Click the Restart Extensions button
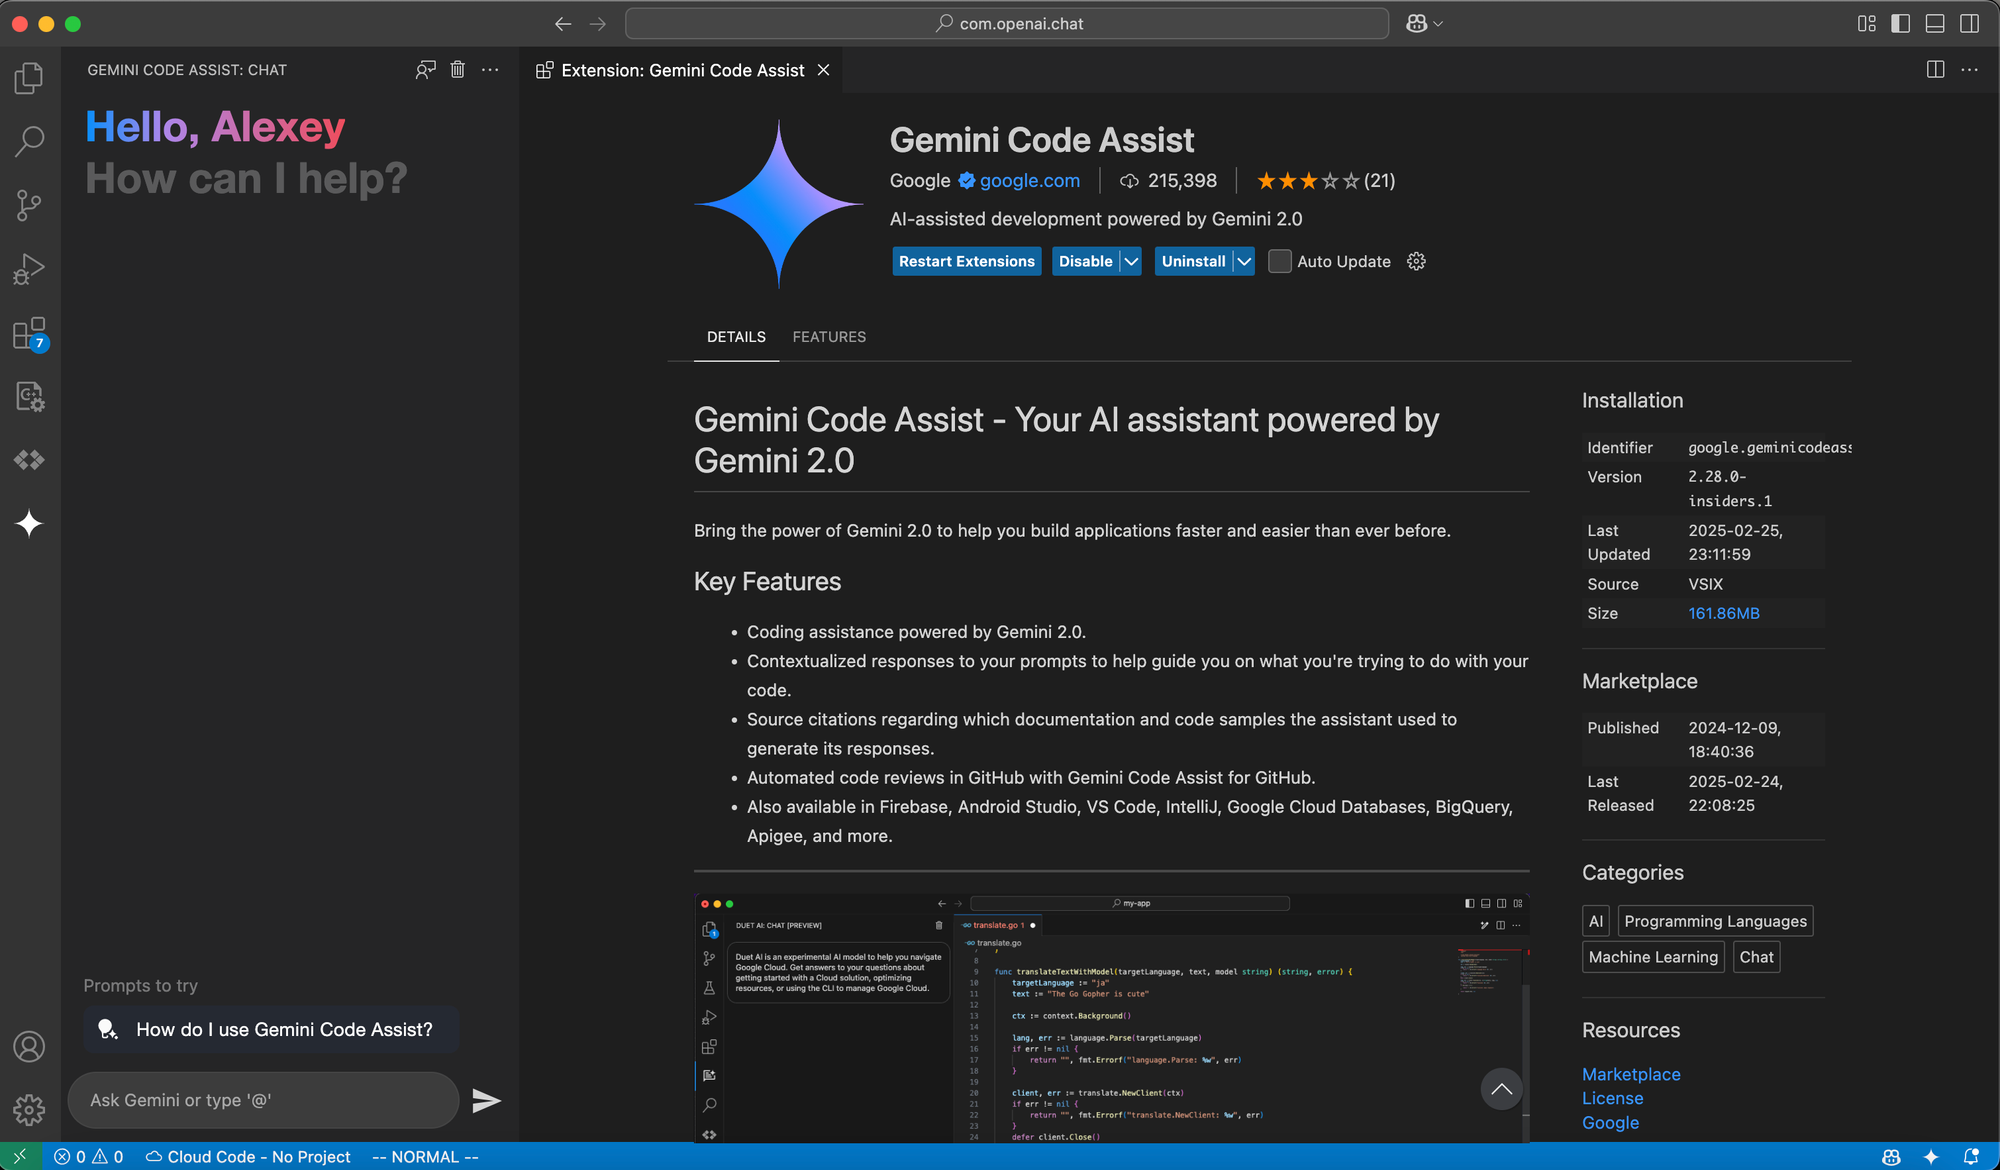Image resolution: width=2000 pixels, height=1170 pixels. pyautogui.click(x=966, y=261)
